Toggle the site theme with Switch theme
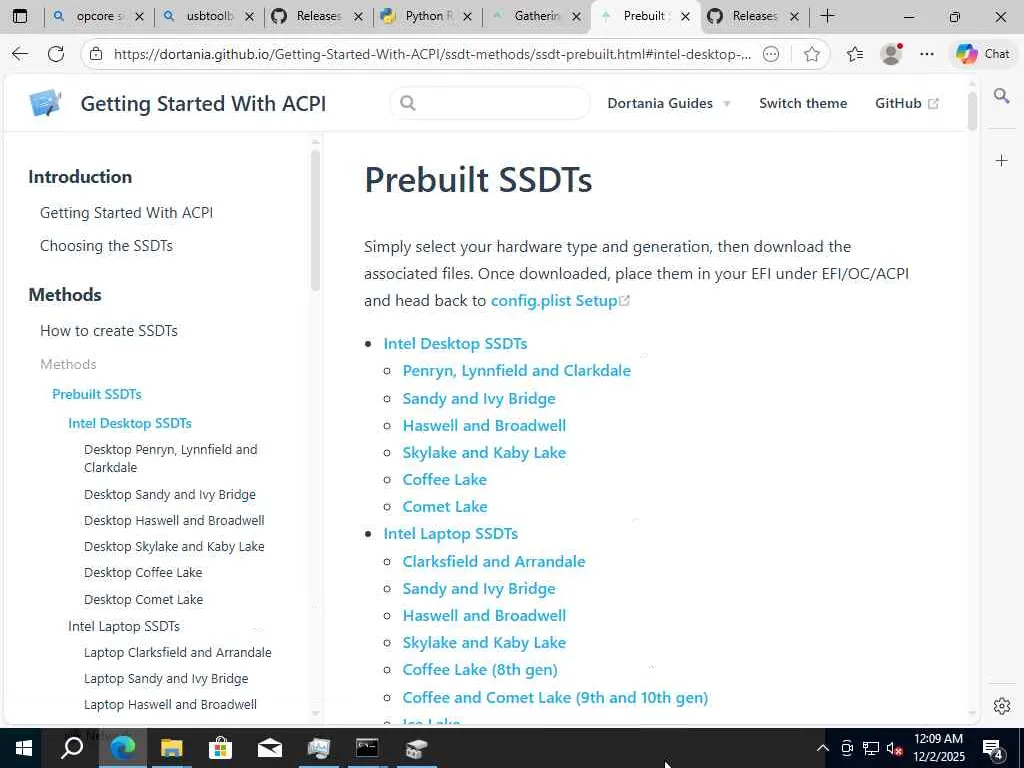 802,103
